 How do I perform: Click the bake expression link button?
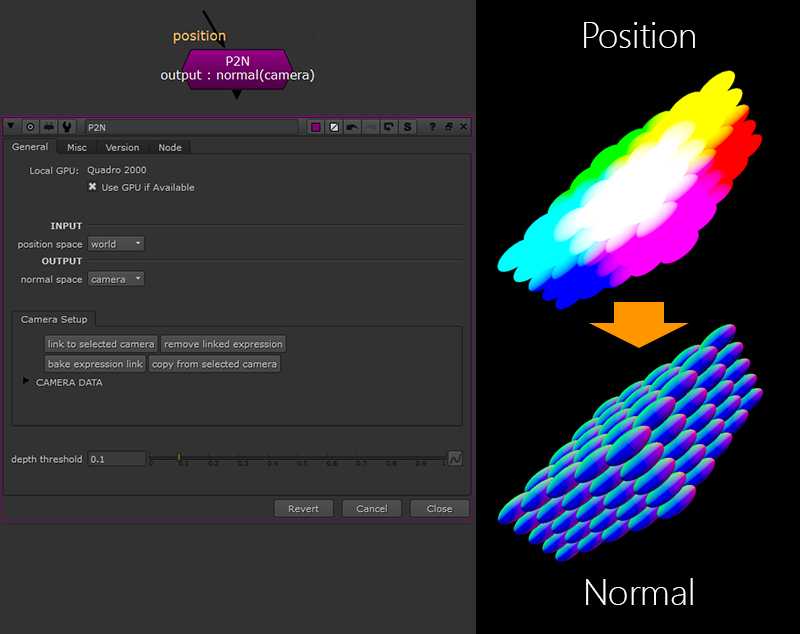[95, 364]
